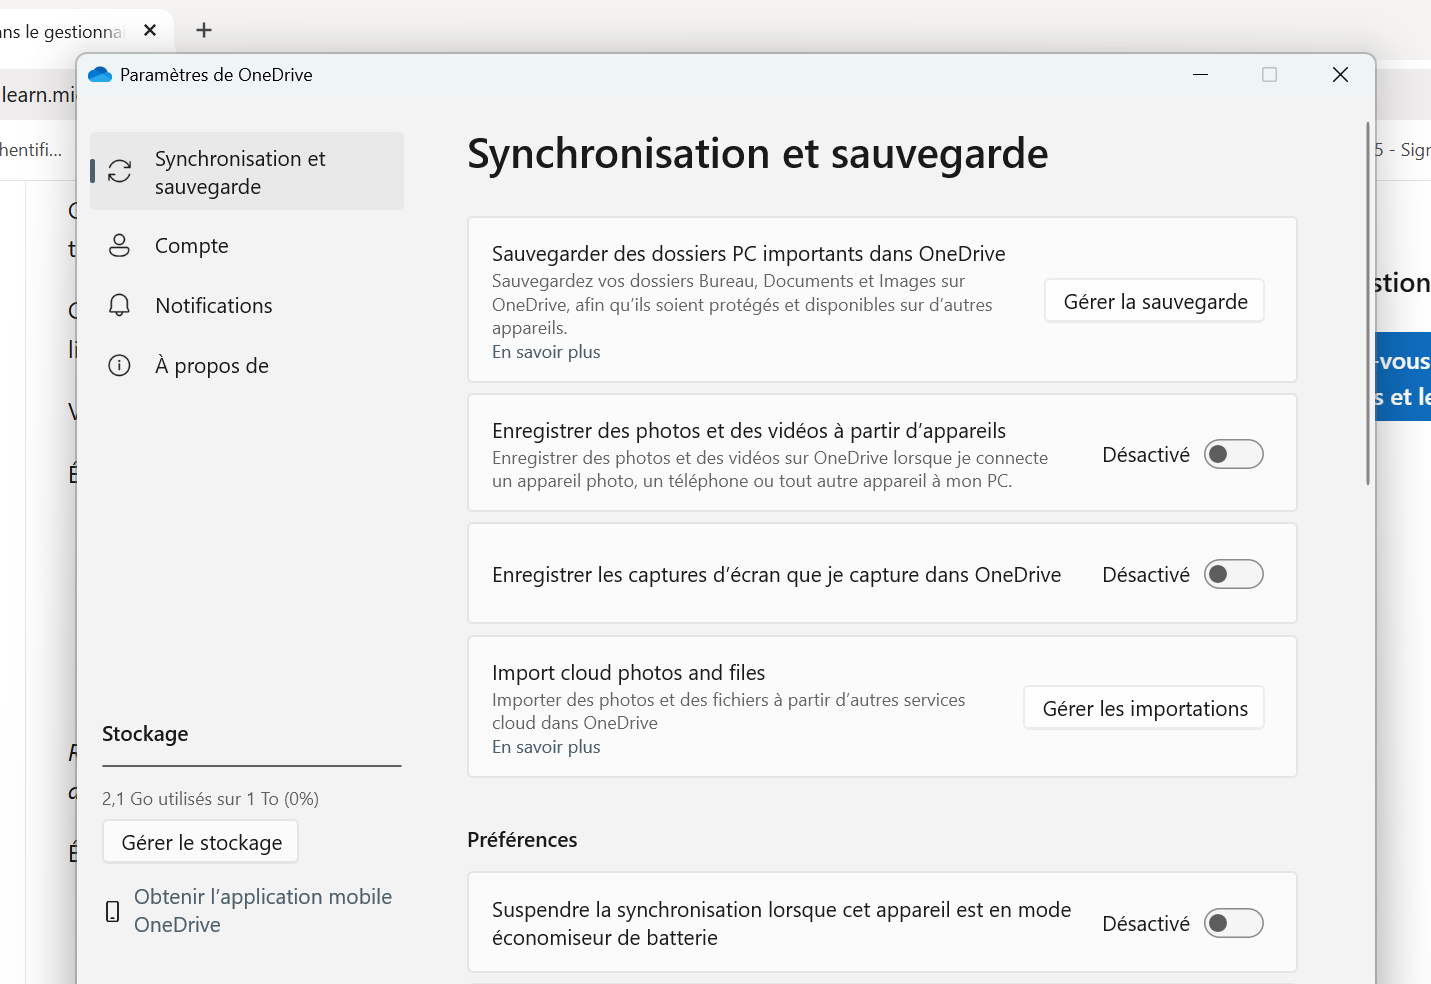Viewport: 1431px width, 984px height.
Task: Click the Préférences section heading
Action: point(522,840)
